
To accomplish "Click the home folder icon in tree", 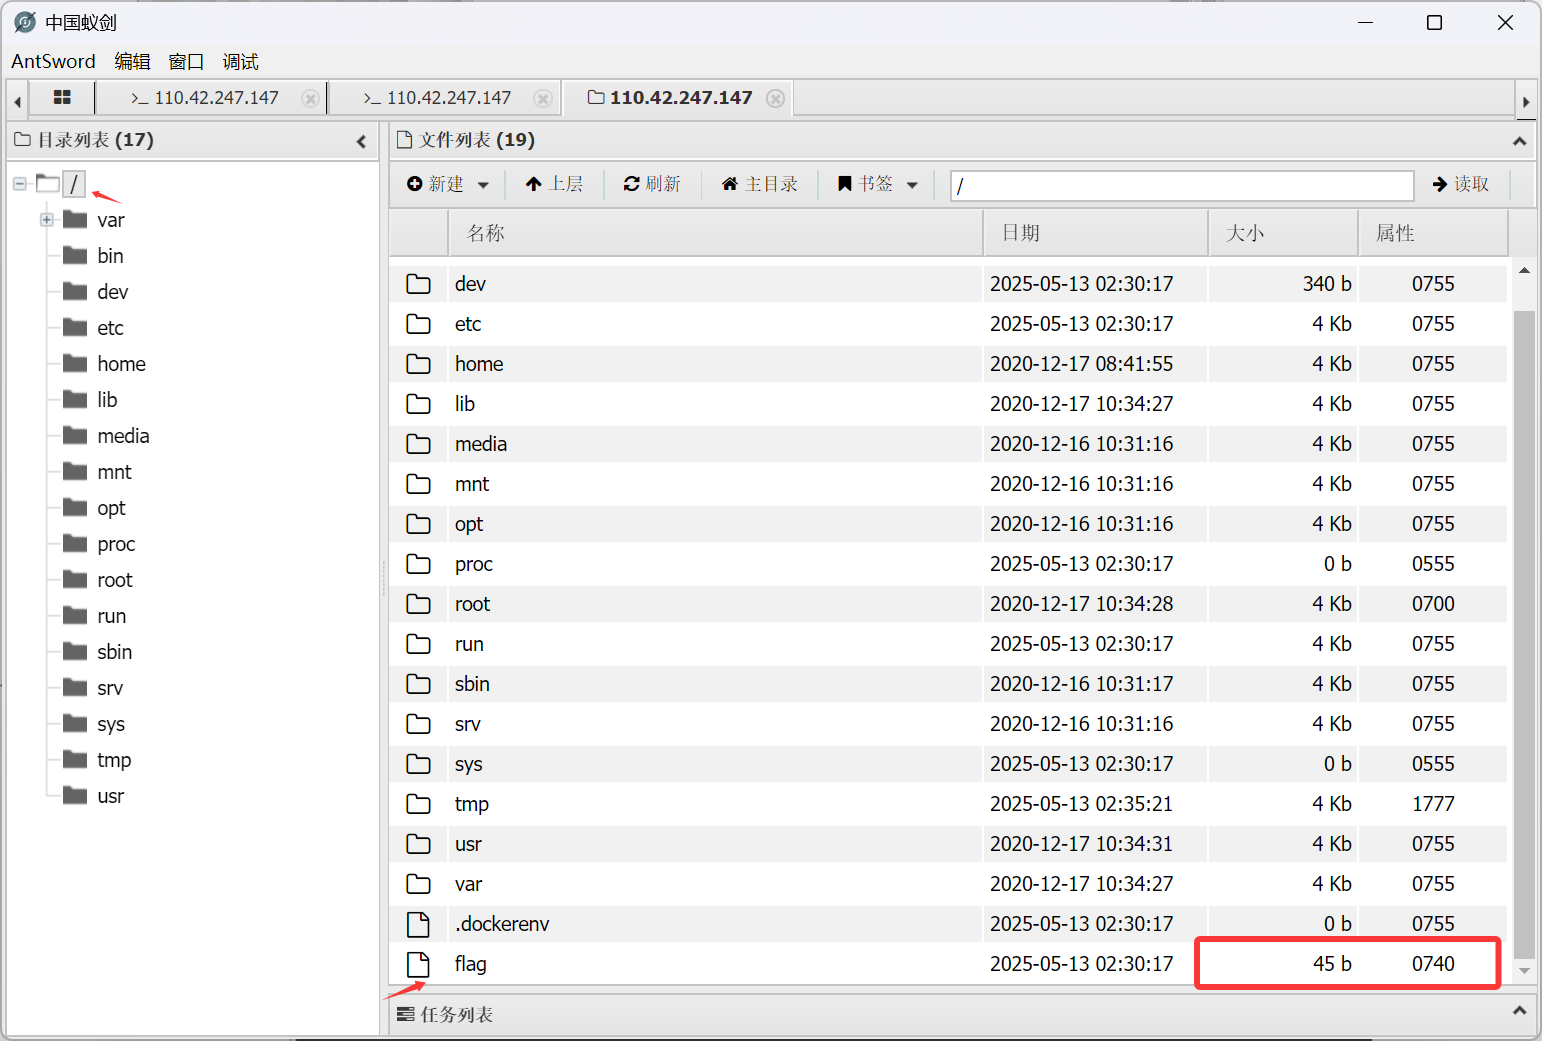I will pyautogui.click(x=75, y=363).
